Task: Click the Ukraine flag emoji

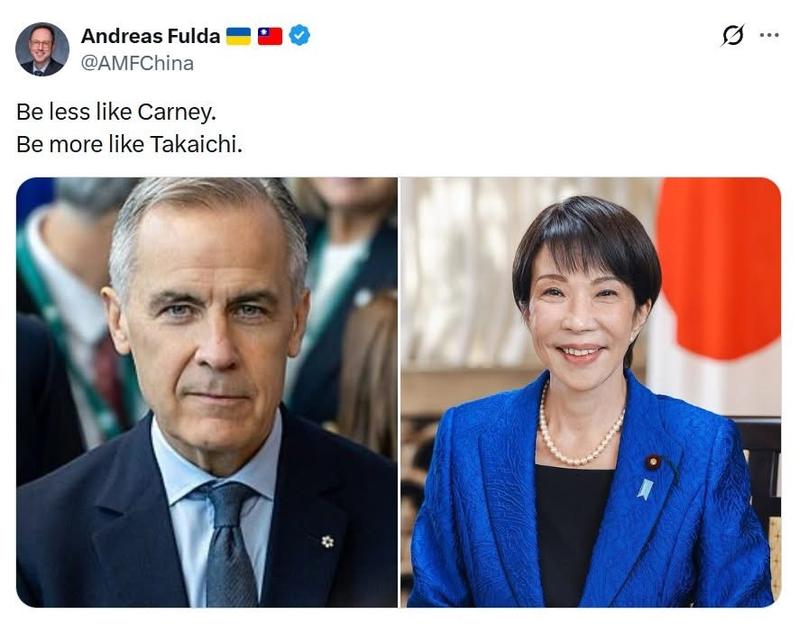Action: pos(238,36)
